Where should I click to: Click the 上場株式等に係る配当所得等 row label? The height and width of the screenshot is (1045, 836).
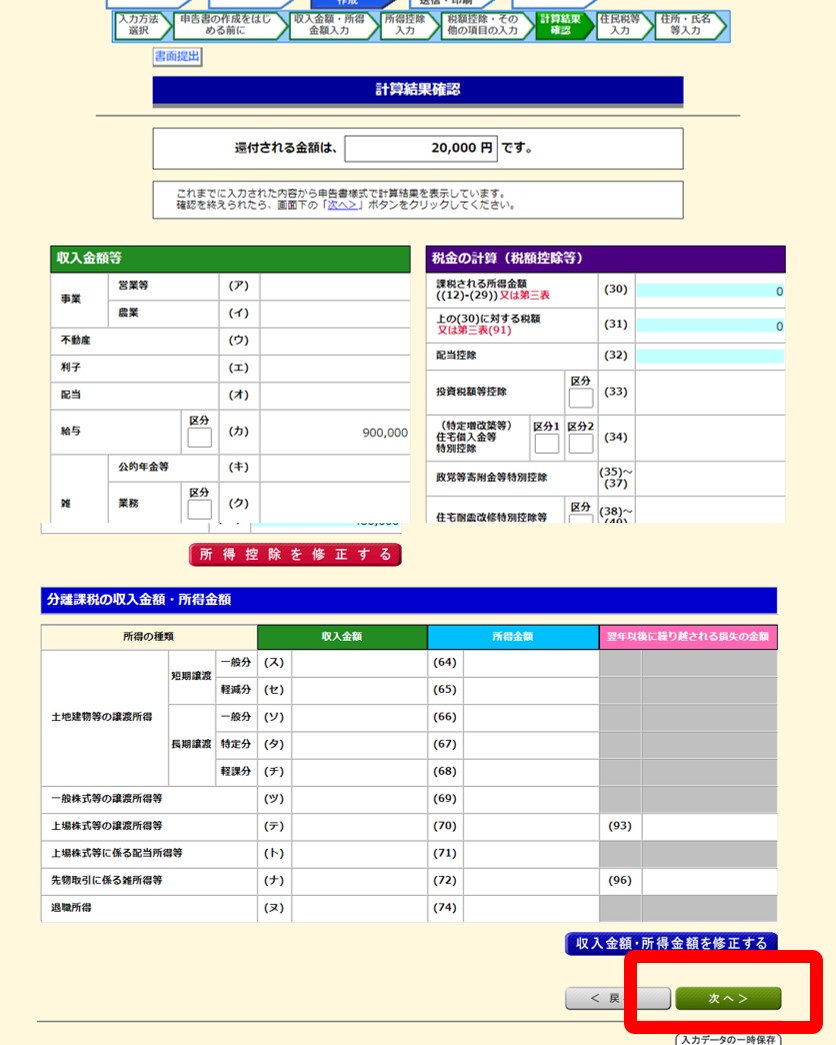click(117, 853)
